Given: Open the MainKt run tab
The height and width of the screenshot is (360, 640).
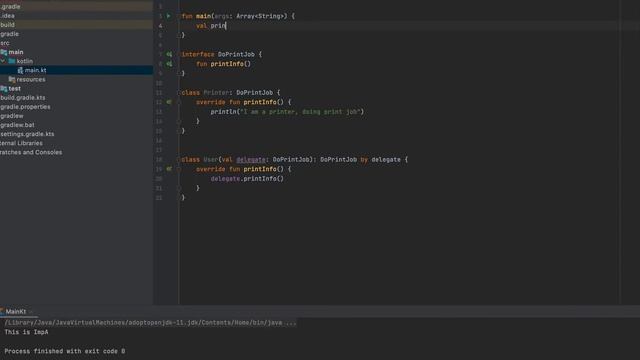Looking at the screenshot, I should coord(16,311).
